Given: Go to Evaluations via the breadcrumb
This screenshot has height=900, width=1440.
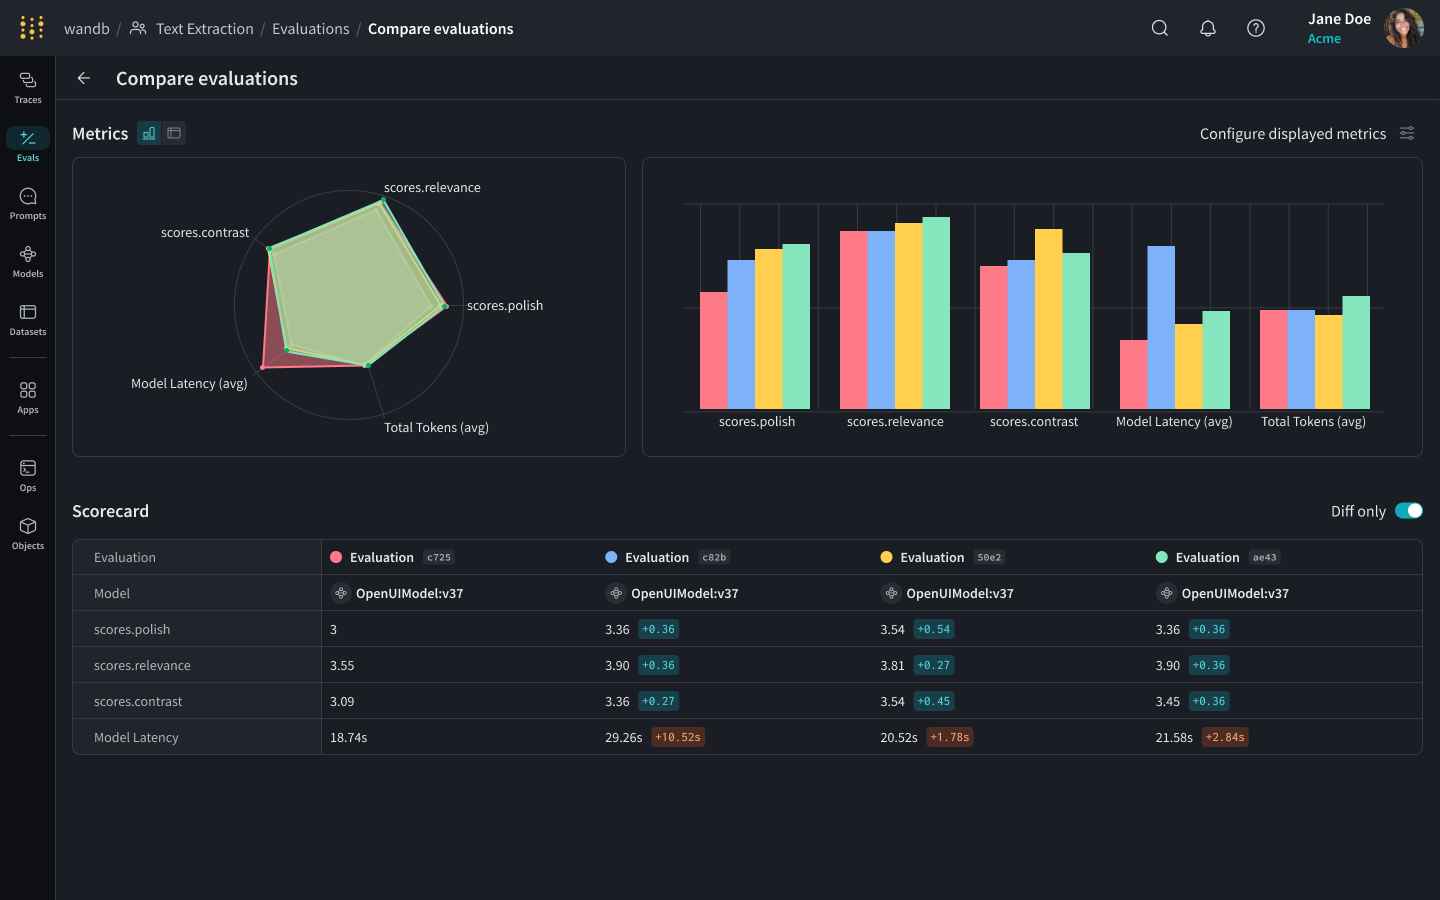Looking at the screenshot, I should point(310,28).
